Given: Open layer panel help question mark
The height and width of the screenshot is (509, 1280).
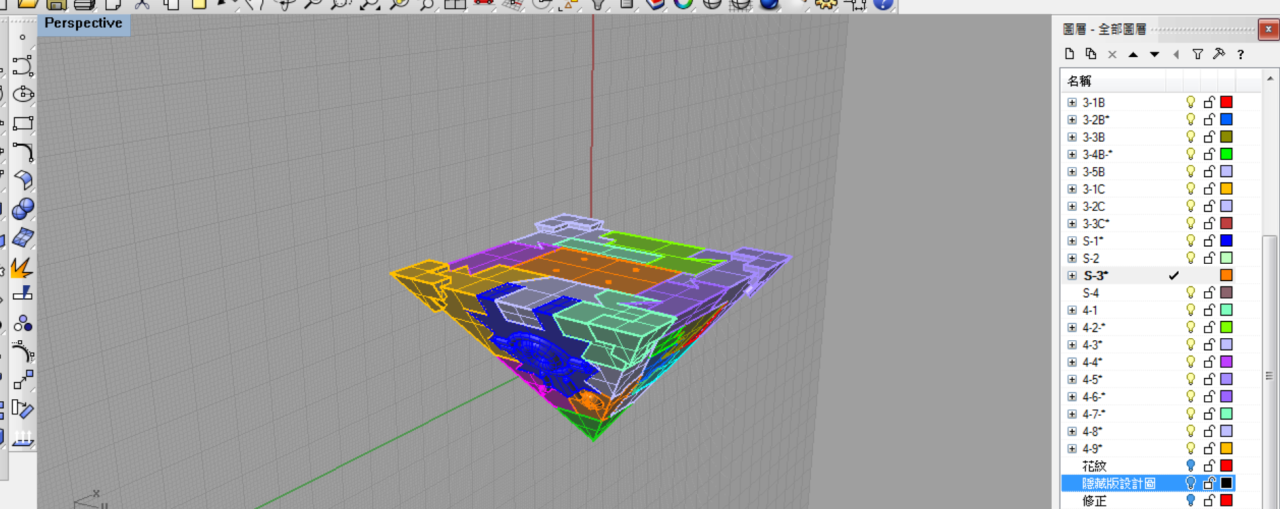Looking at the screenshot, I should (x=1240, y=54).
